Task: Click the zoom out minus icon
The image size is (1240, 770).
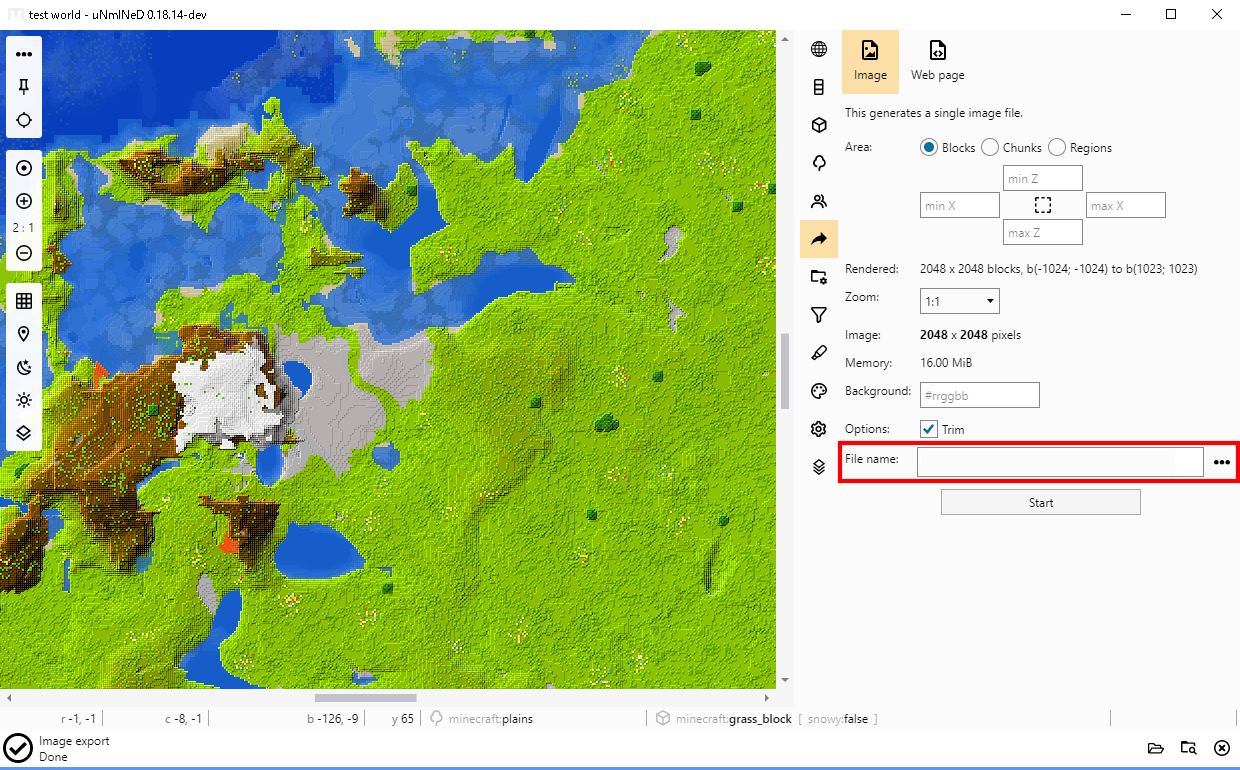Action: (x=24, y=253)
